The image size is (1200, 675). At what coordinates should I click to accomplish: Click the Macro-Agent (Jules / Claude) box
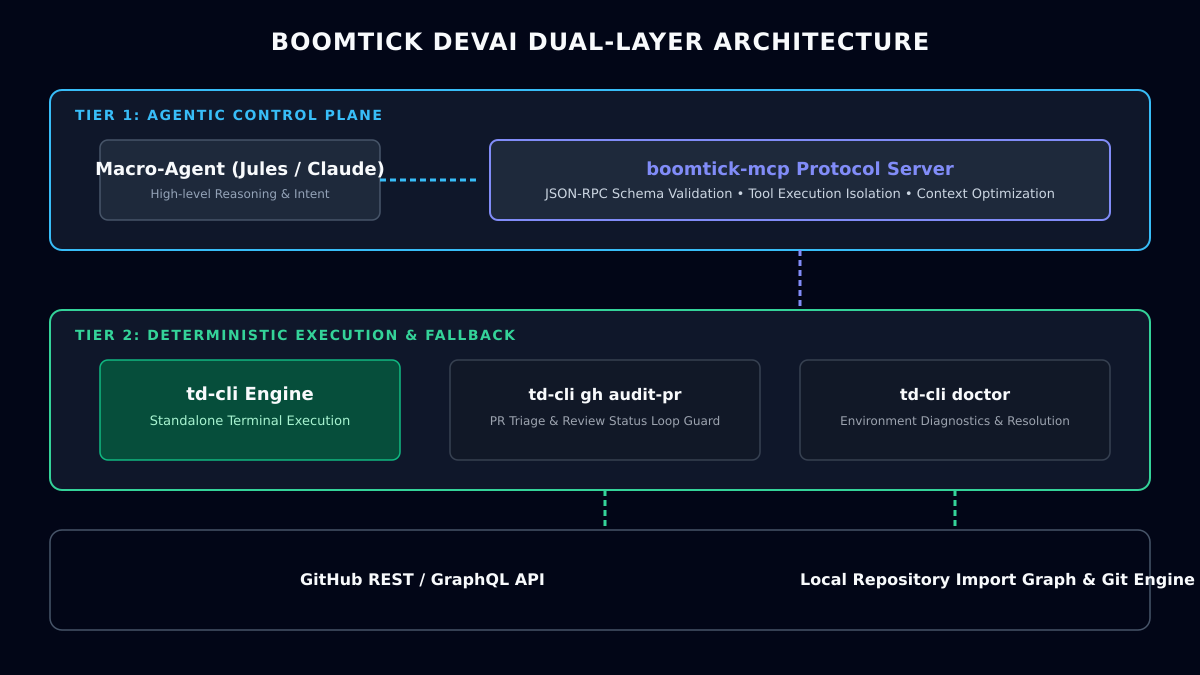point(240,180)
